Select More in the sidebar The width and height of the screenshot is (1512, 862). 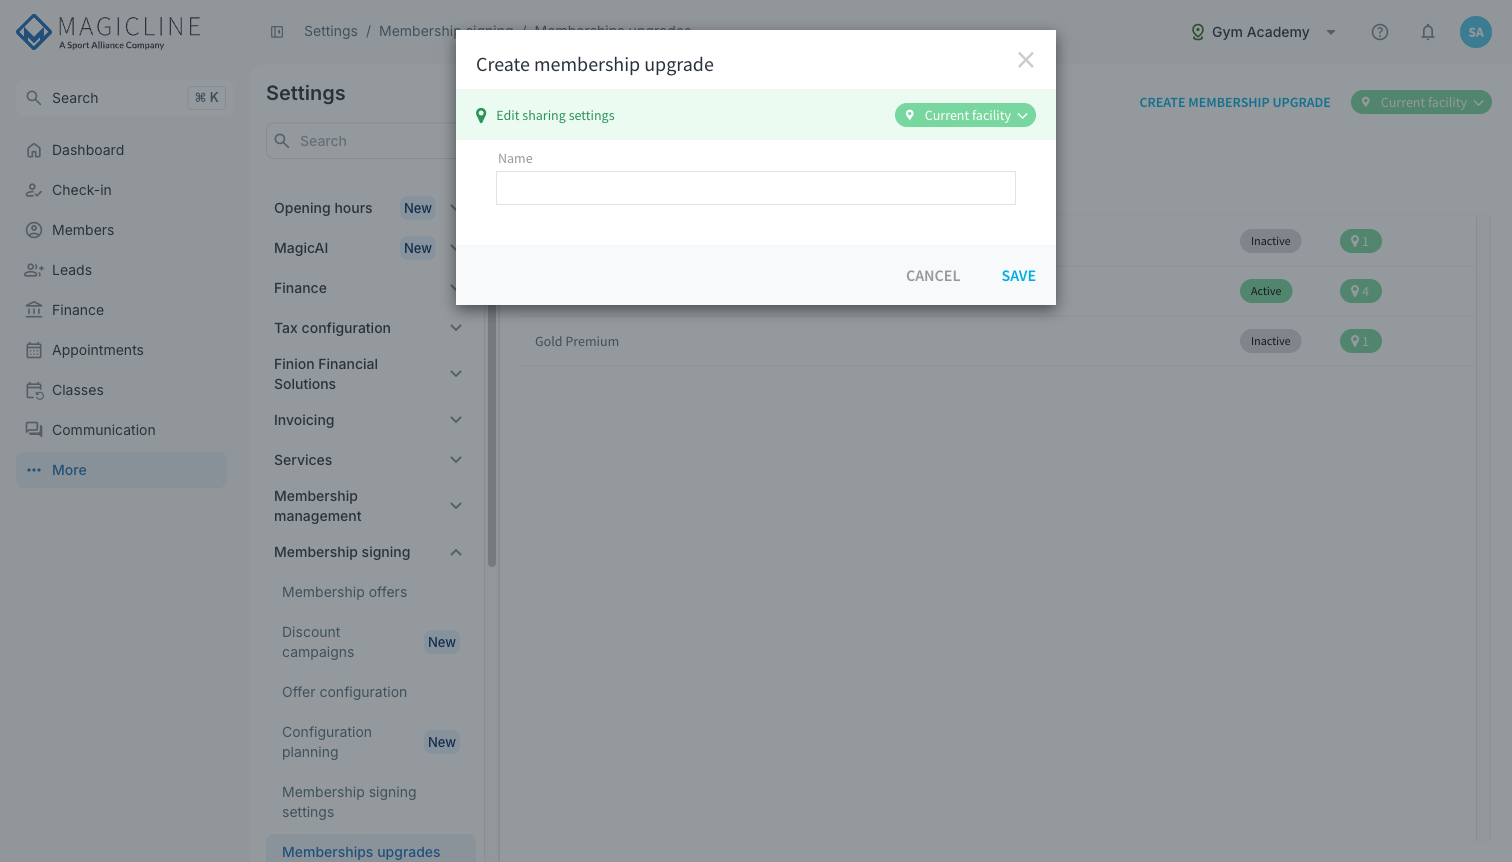[x=121, y=470]
